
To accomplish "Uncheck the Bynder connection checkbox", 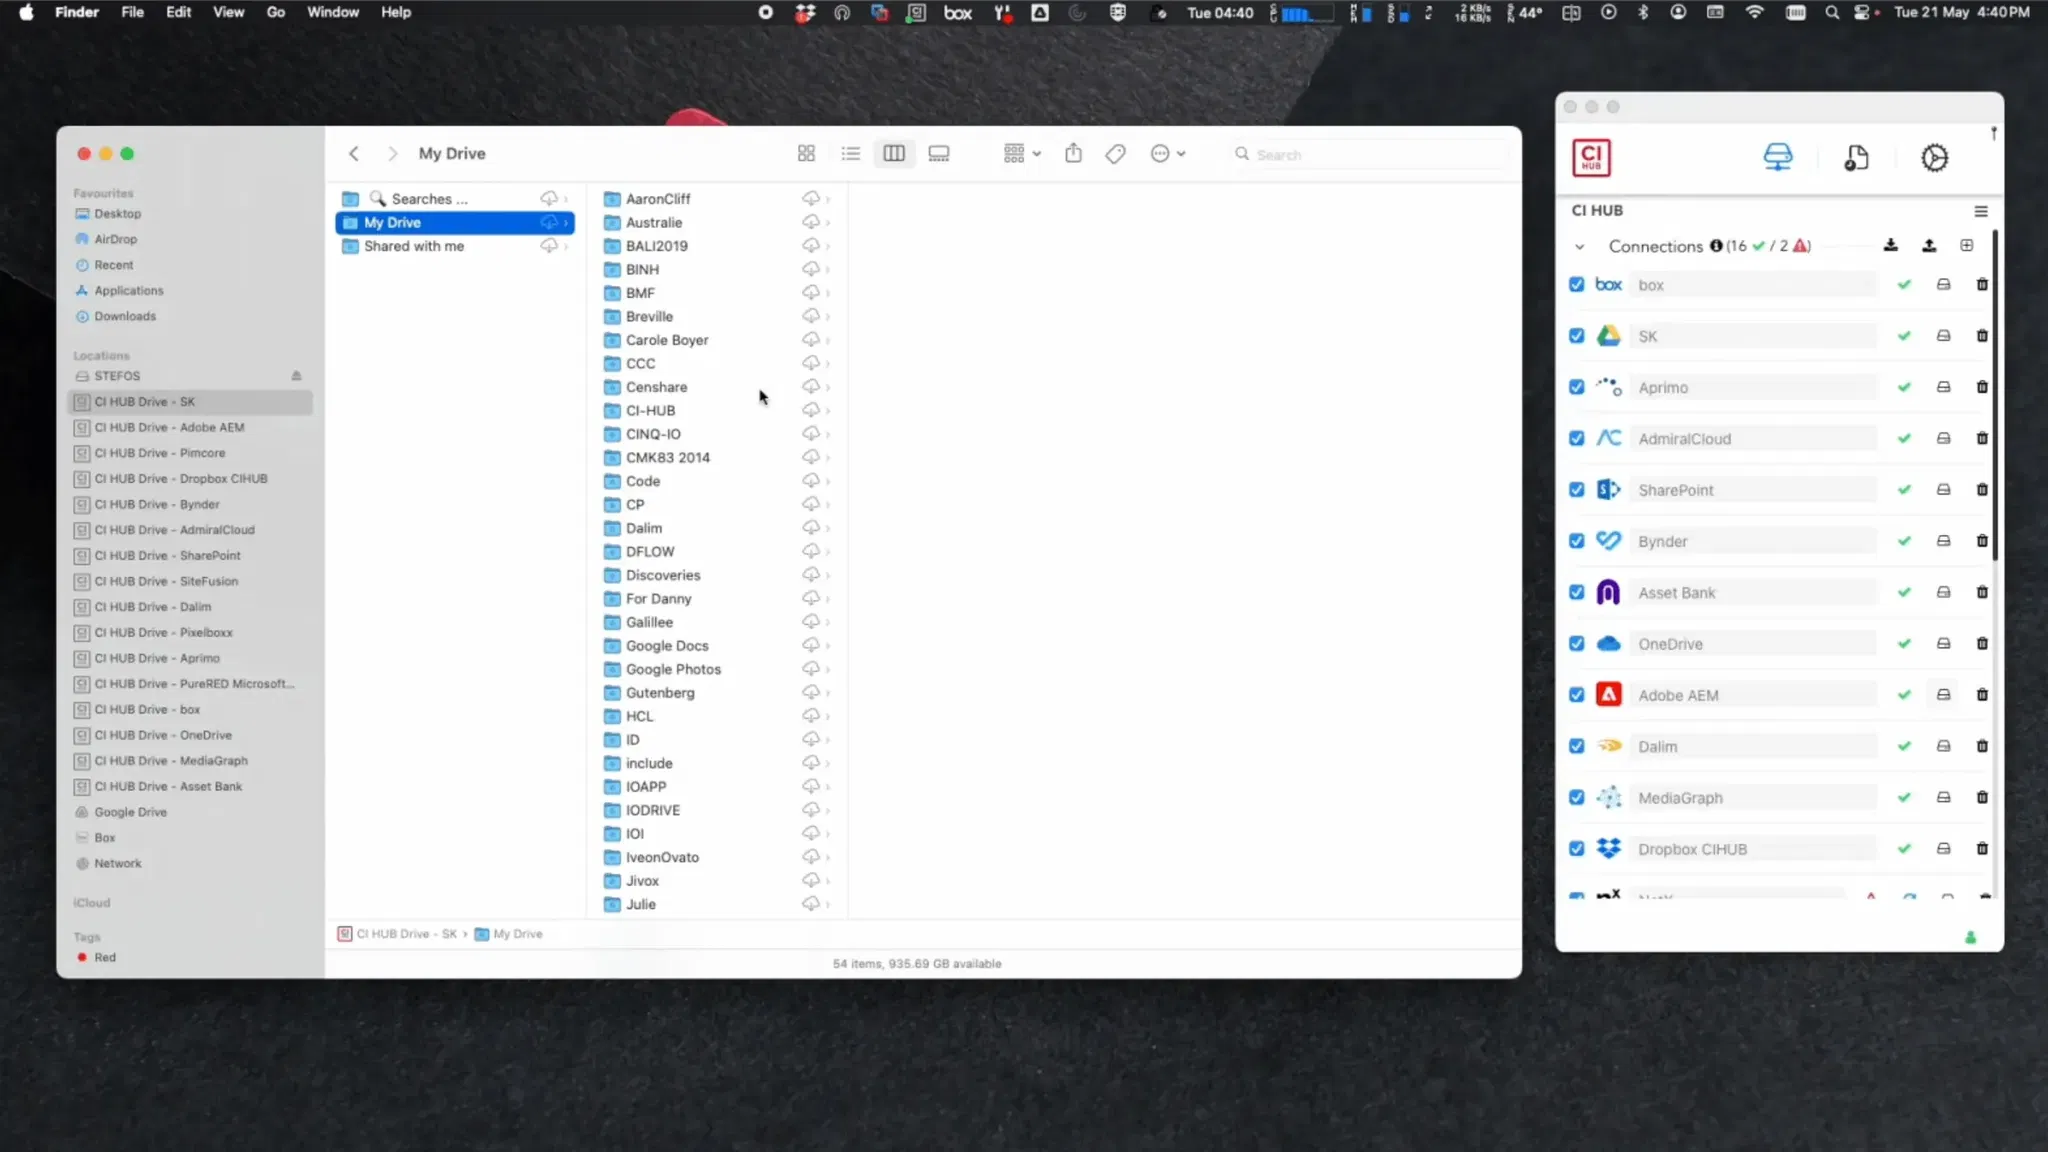I will pyautogui.click(x=1576, y=541).
